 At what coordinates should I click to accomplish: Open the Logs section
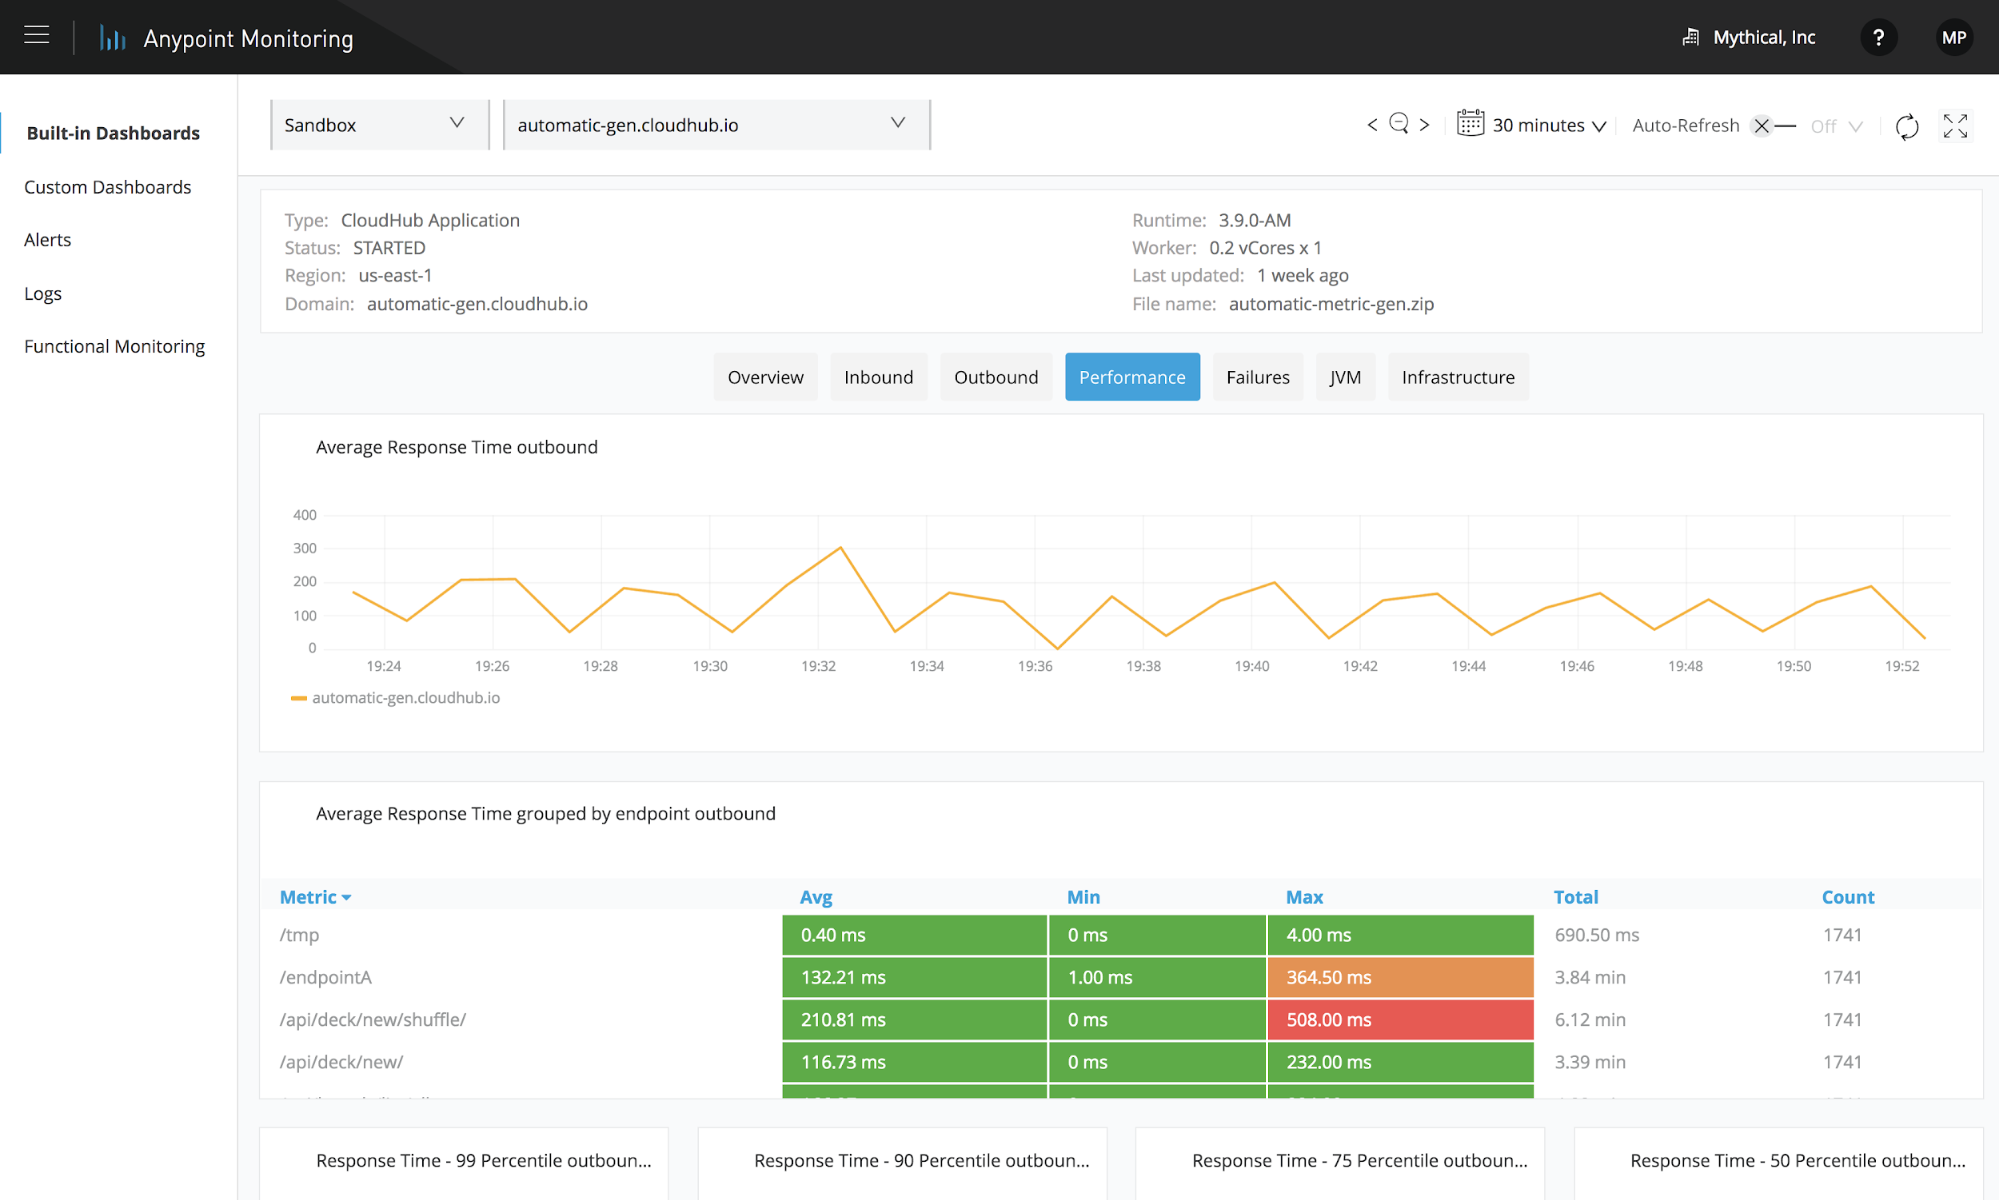pos(43,293)
